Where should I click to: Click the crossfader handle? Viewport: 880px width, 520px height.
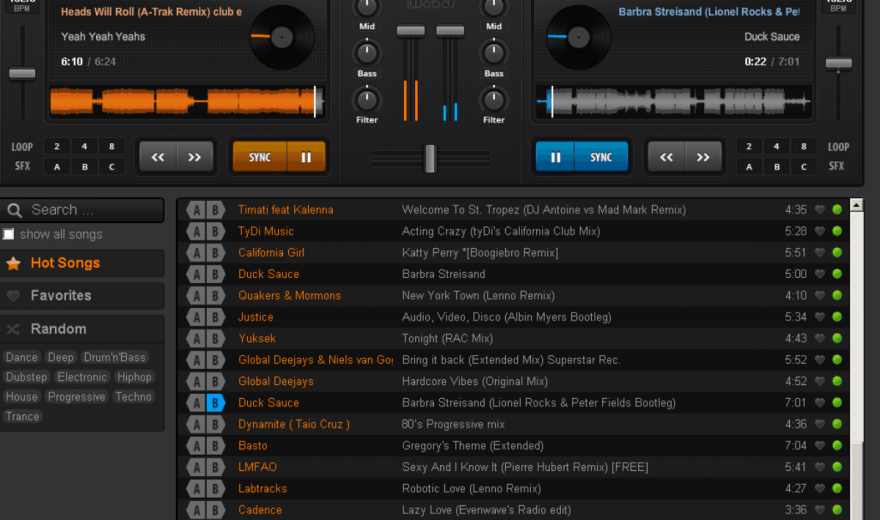[x=430, y=158]
